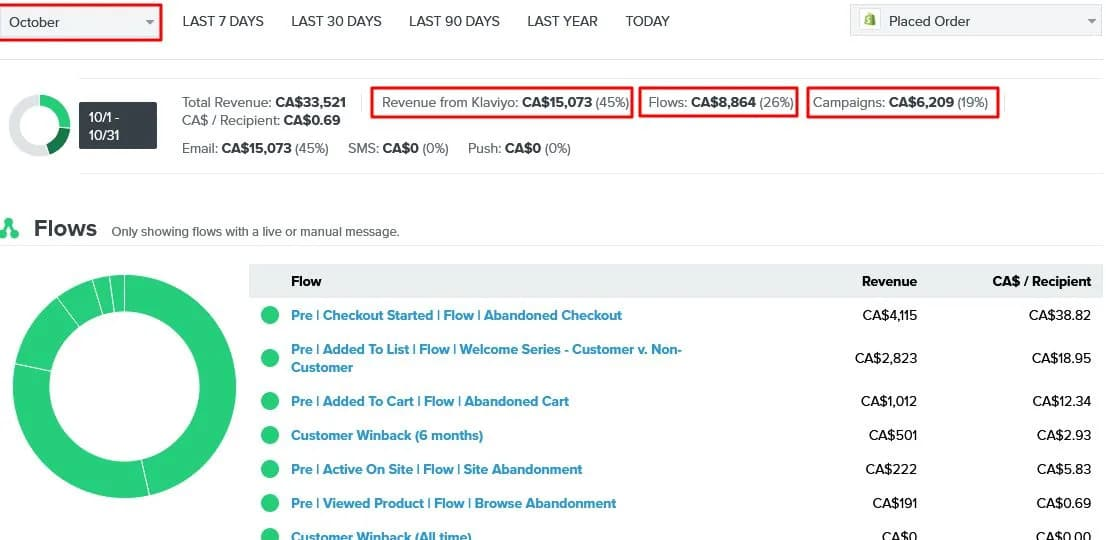
Task: Open Customer Winback (6 months) flow
Action: [x=387, y=435]
